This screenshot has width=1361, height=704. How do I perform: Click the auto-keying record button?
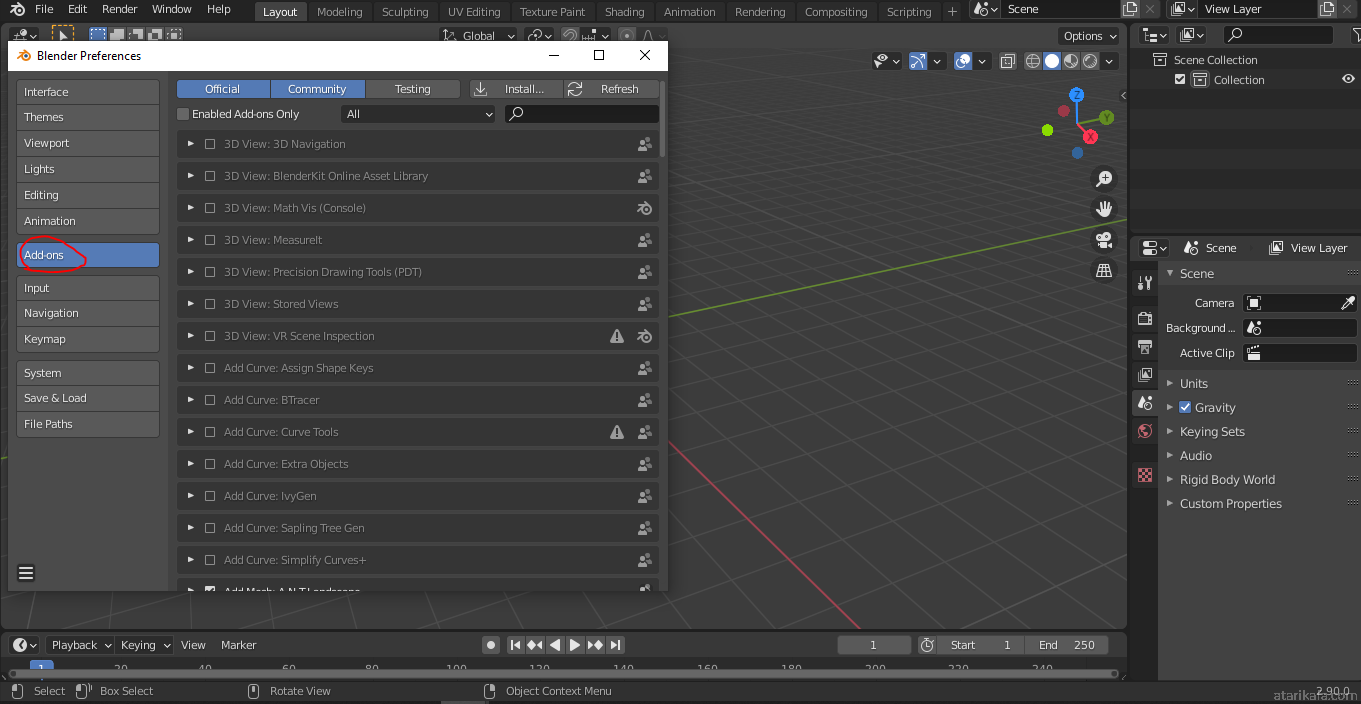tap(491, 645)
